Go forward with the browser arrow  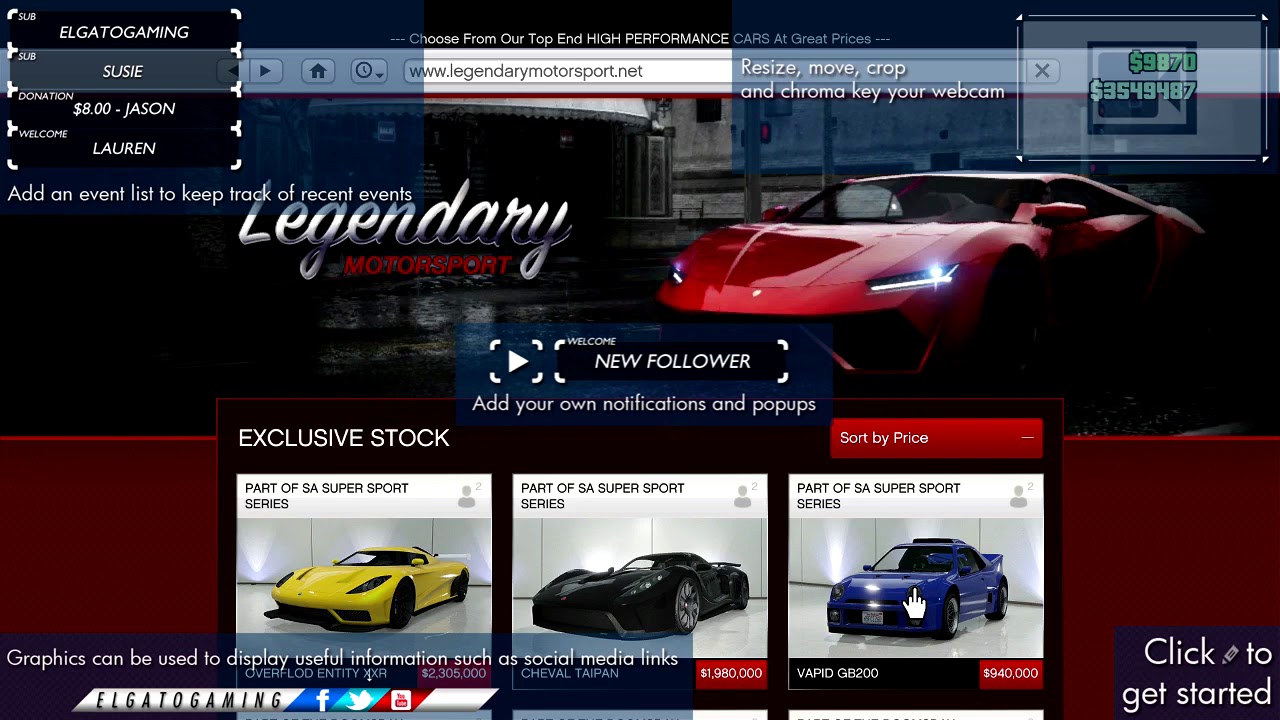point(265,71)
